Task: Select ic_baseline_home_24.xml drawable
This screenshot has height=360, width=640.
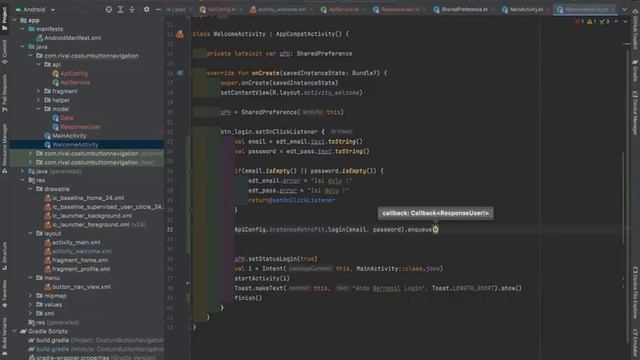Action: (x=84, y=198)
